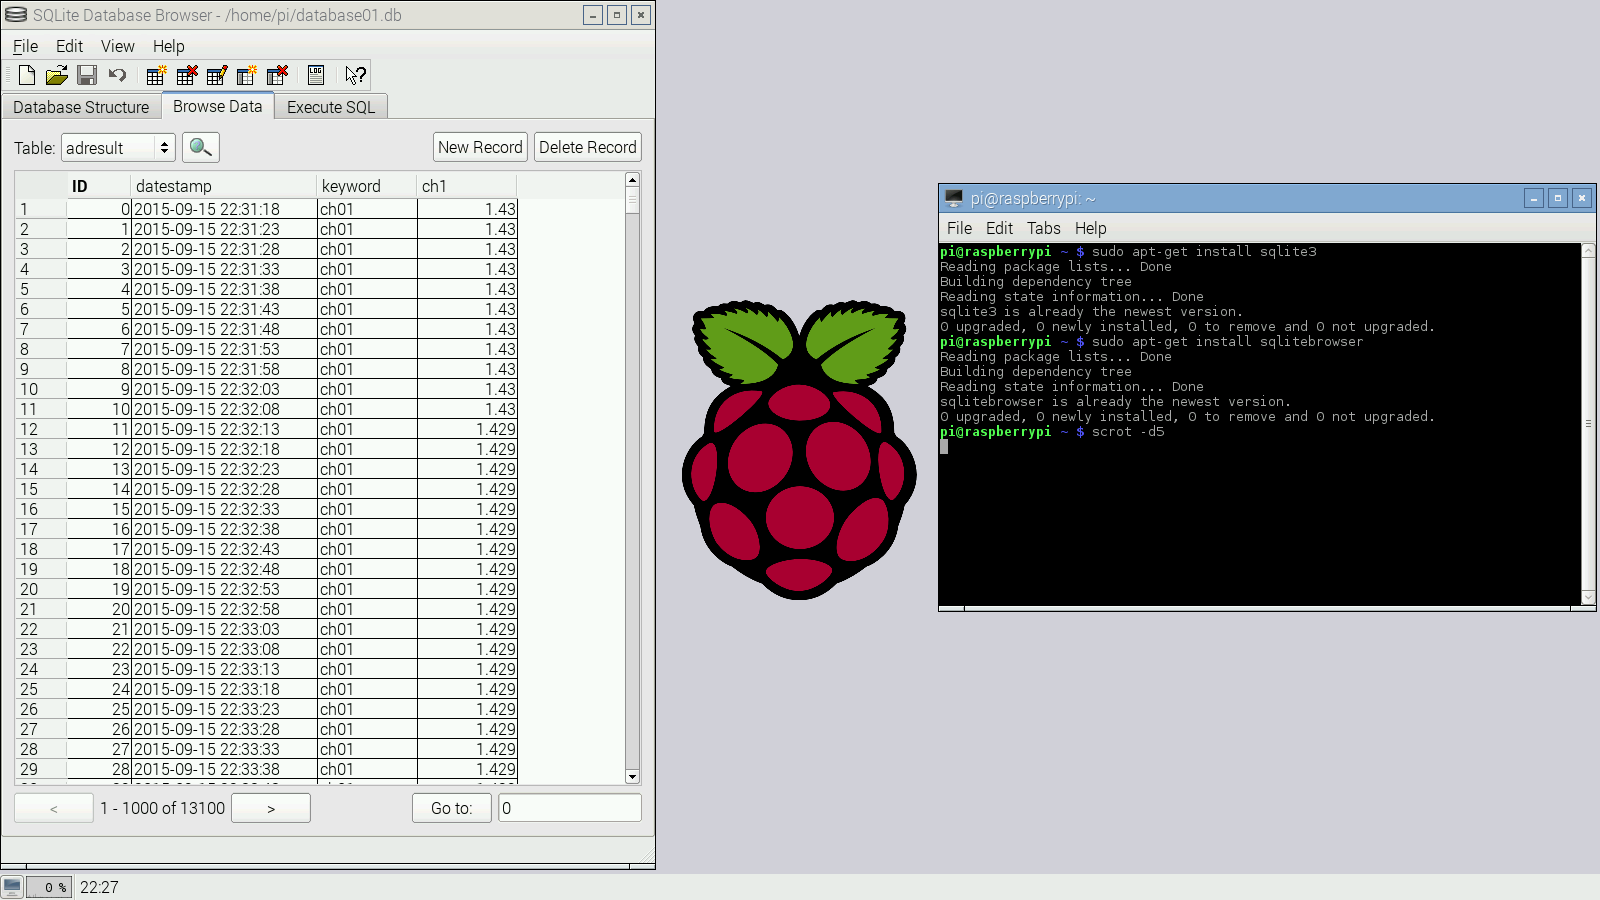Click the terminal icon in the terminal title bar
Image resolution: width=1600 pixels, height=900 pixels.
tap(954, 198)
